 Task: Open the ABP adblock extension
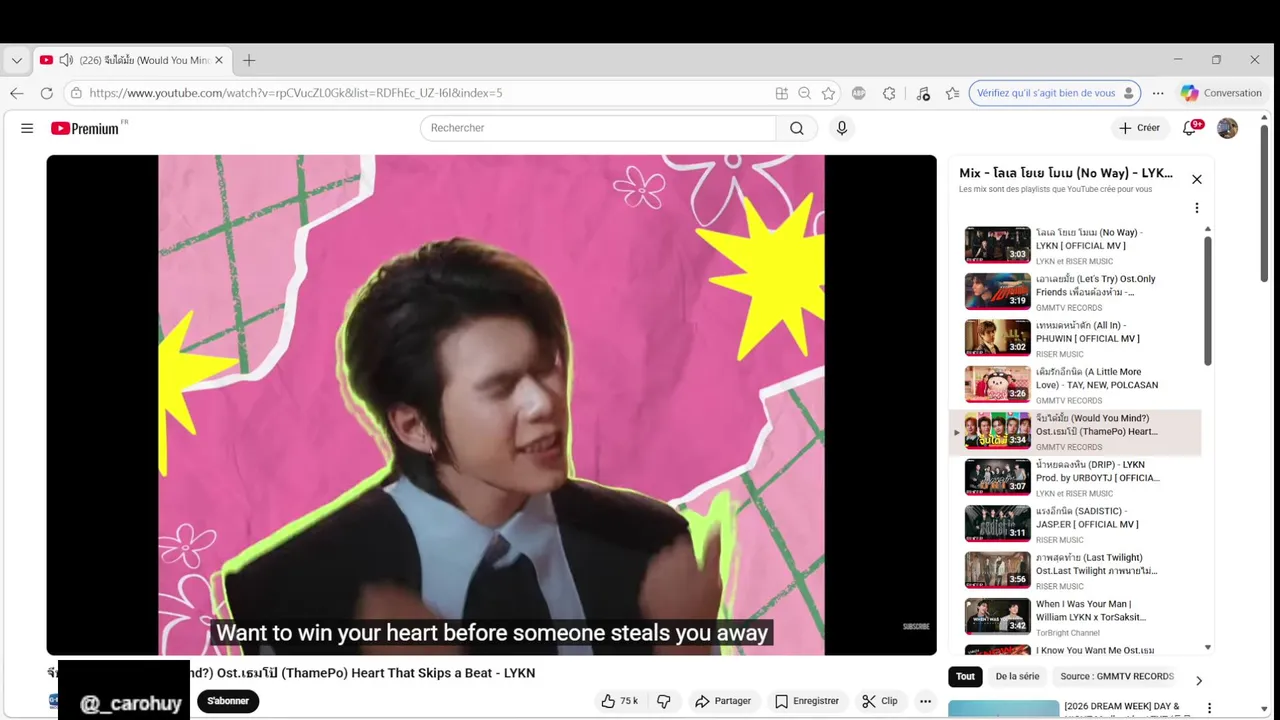pos(858,93)
